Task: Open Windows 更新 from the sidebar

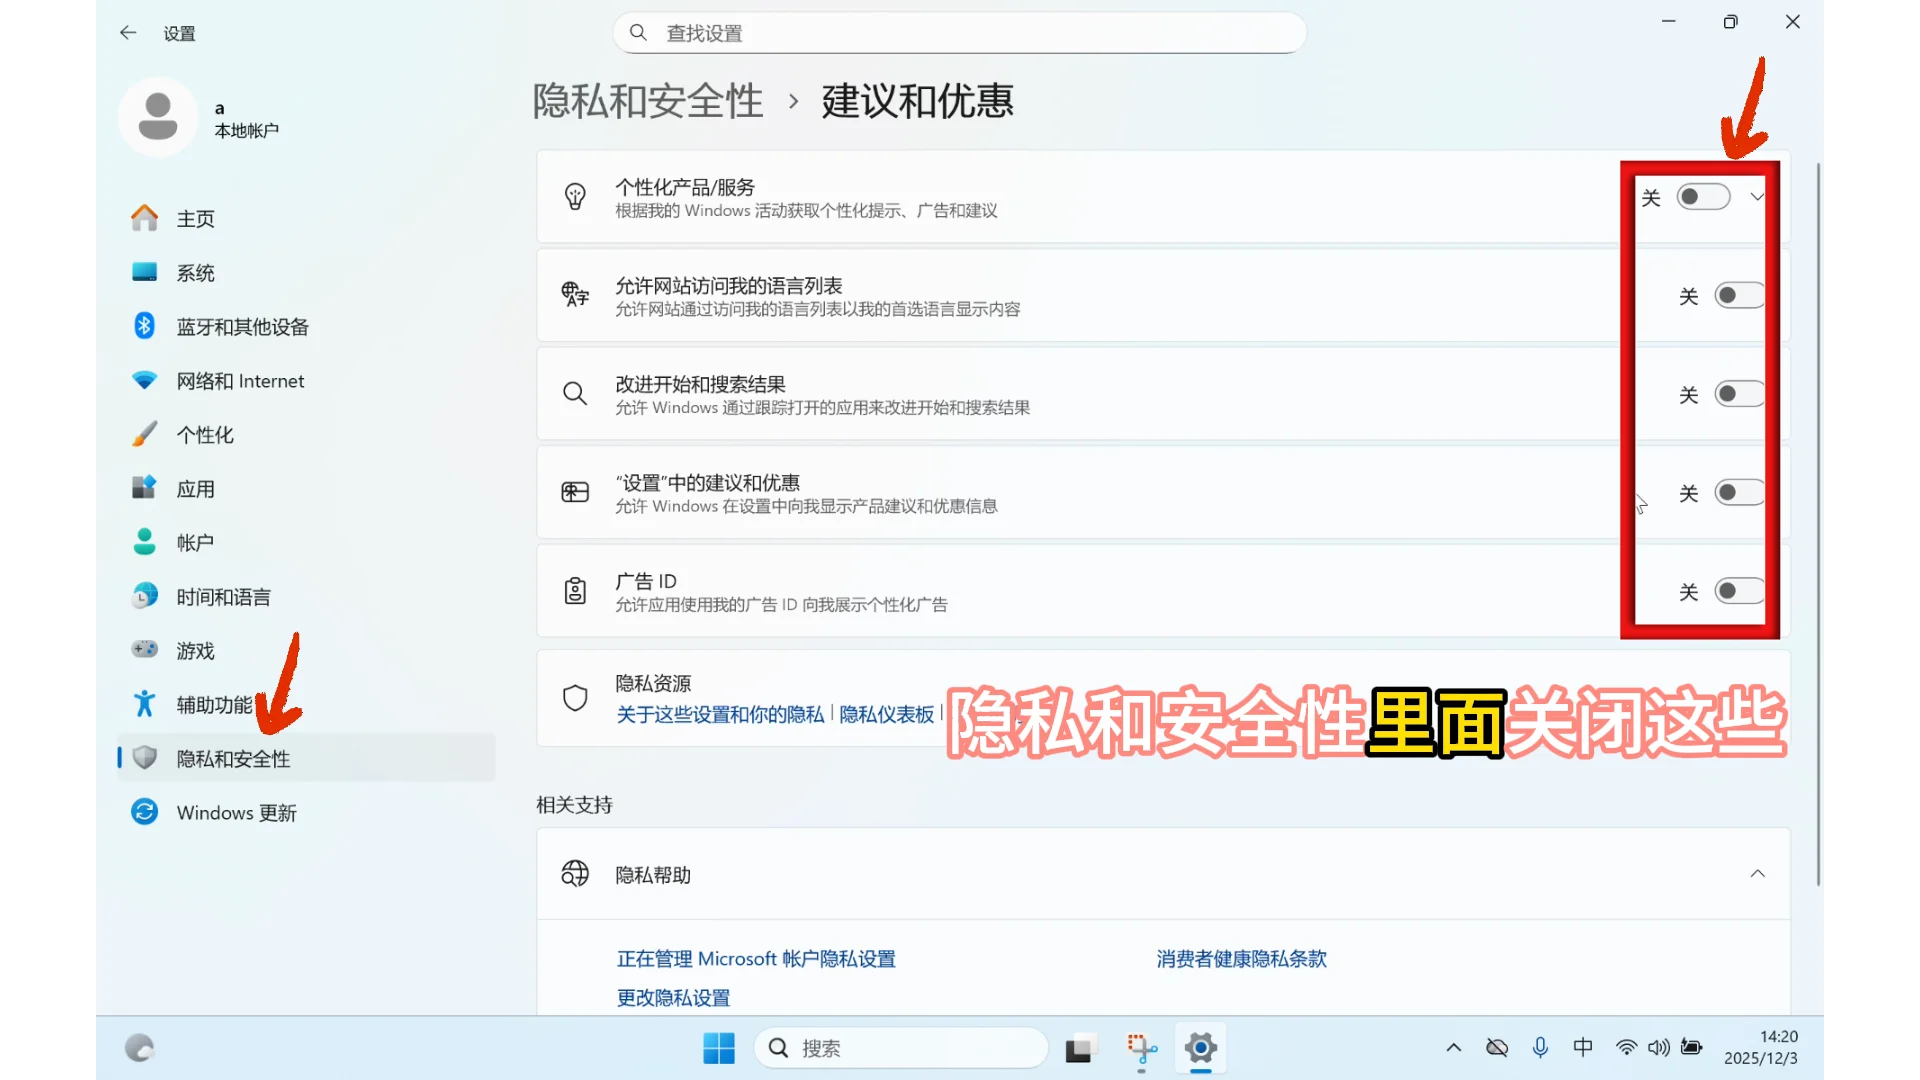Action: pyautogui.click(x=236, y=812)
